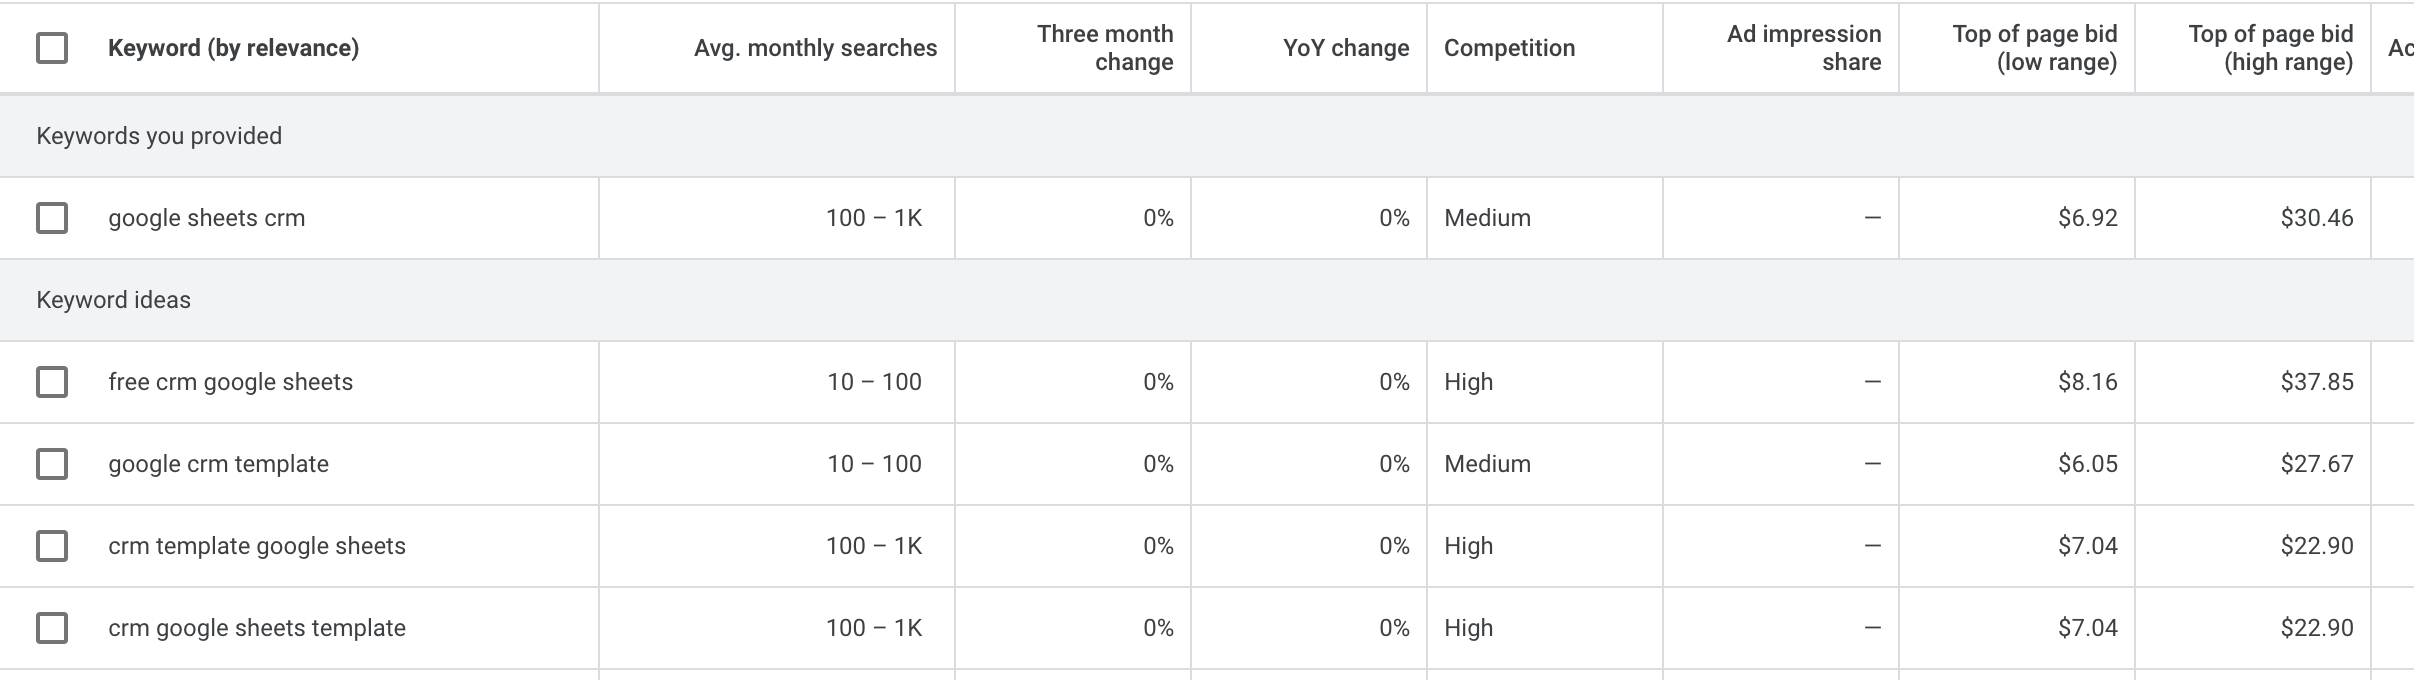Tick the google crm template row checkbox
The height and width of the screenshot is (680, 2414).
pos(52,464)
